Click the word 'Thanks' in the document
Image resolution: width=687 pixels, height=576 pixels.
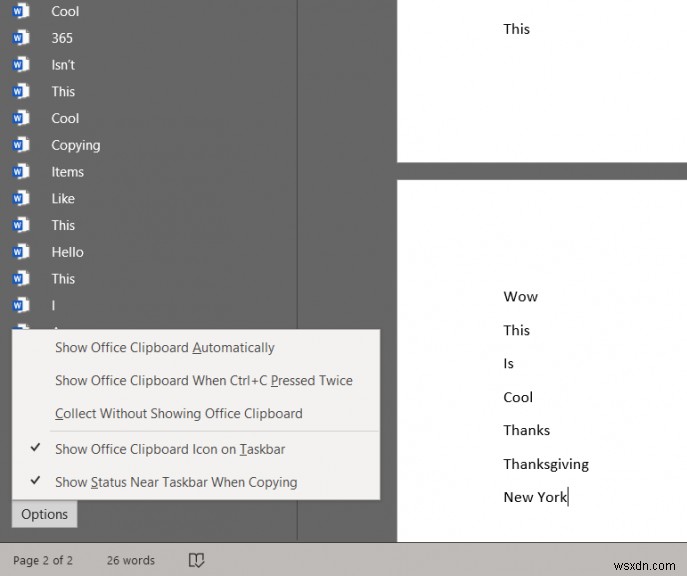[527, 430]
